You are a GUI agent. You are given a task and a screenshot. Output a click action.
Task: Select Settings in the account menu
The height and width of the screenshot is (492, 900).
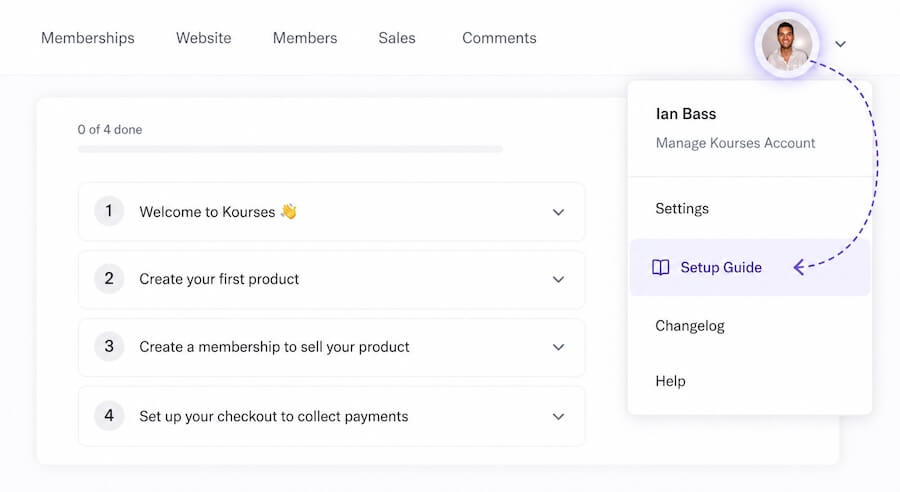[682, 208]
